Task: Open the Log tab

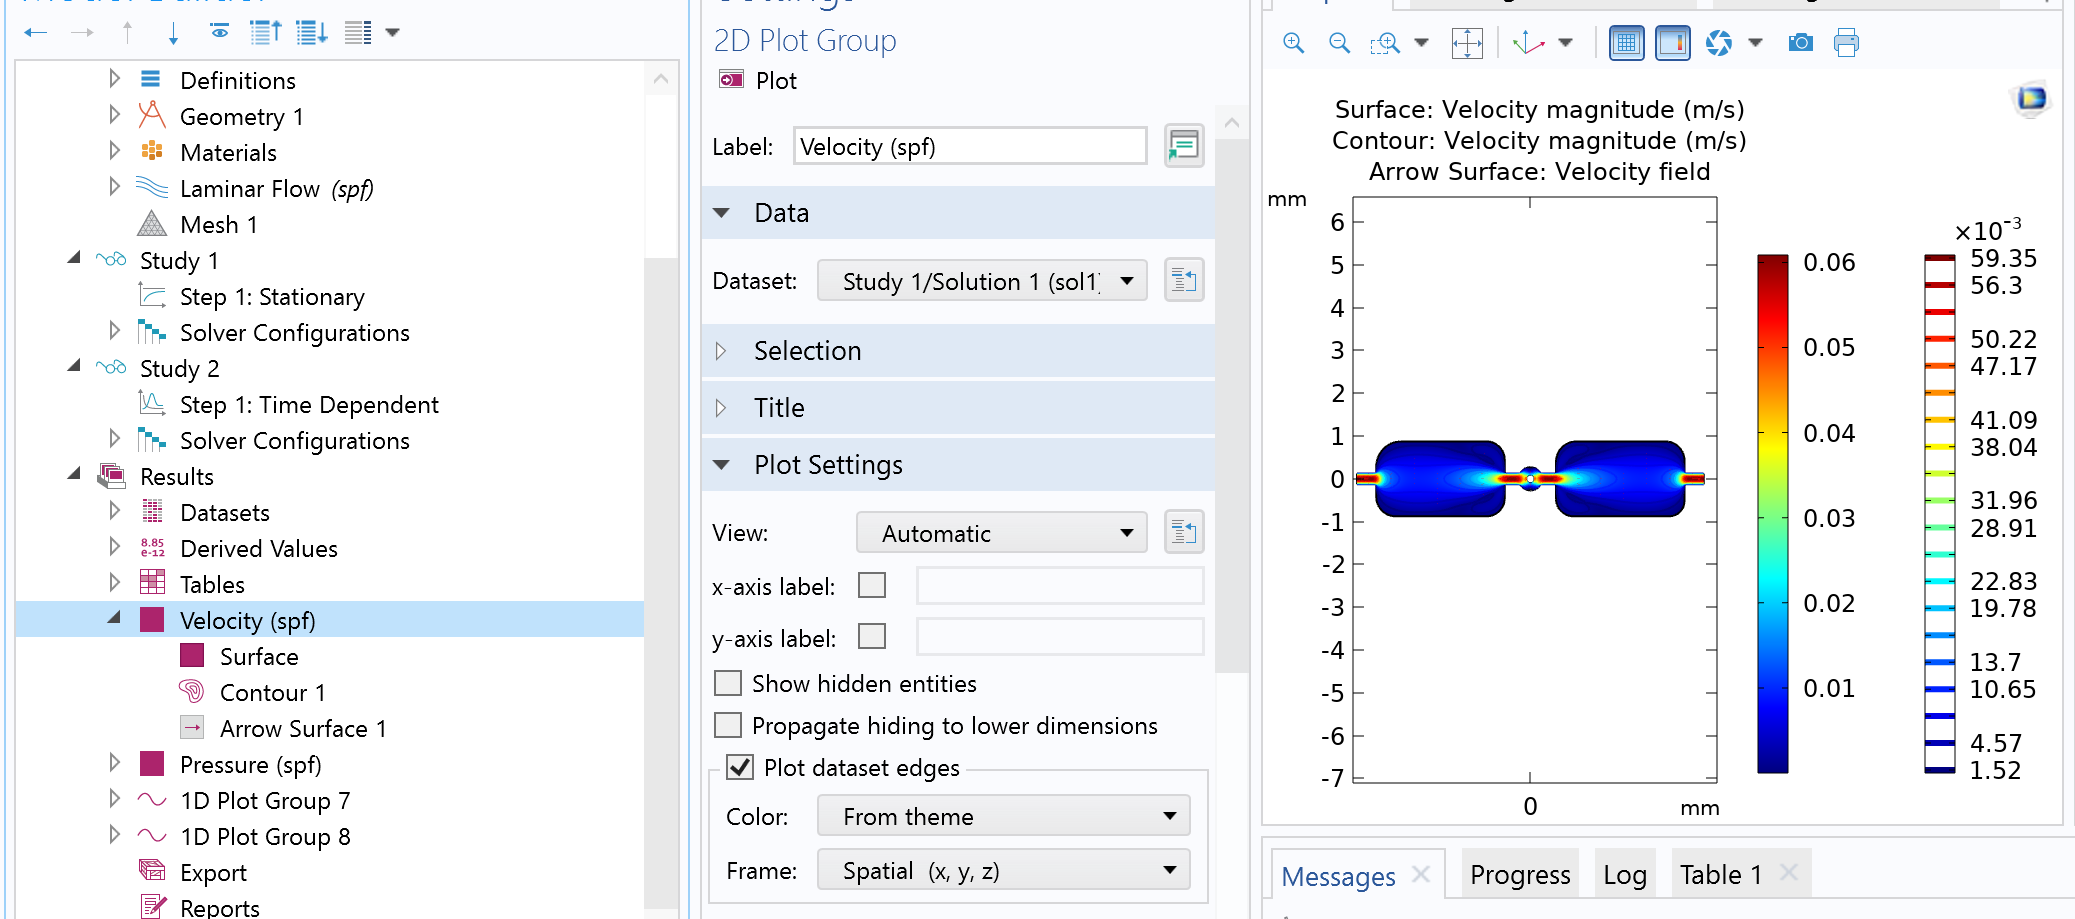Action: pyautogui.click(x=1624, y=875)
